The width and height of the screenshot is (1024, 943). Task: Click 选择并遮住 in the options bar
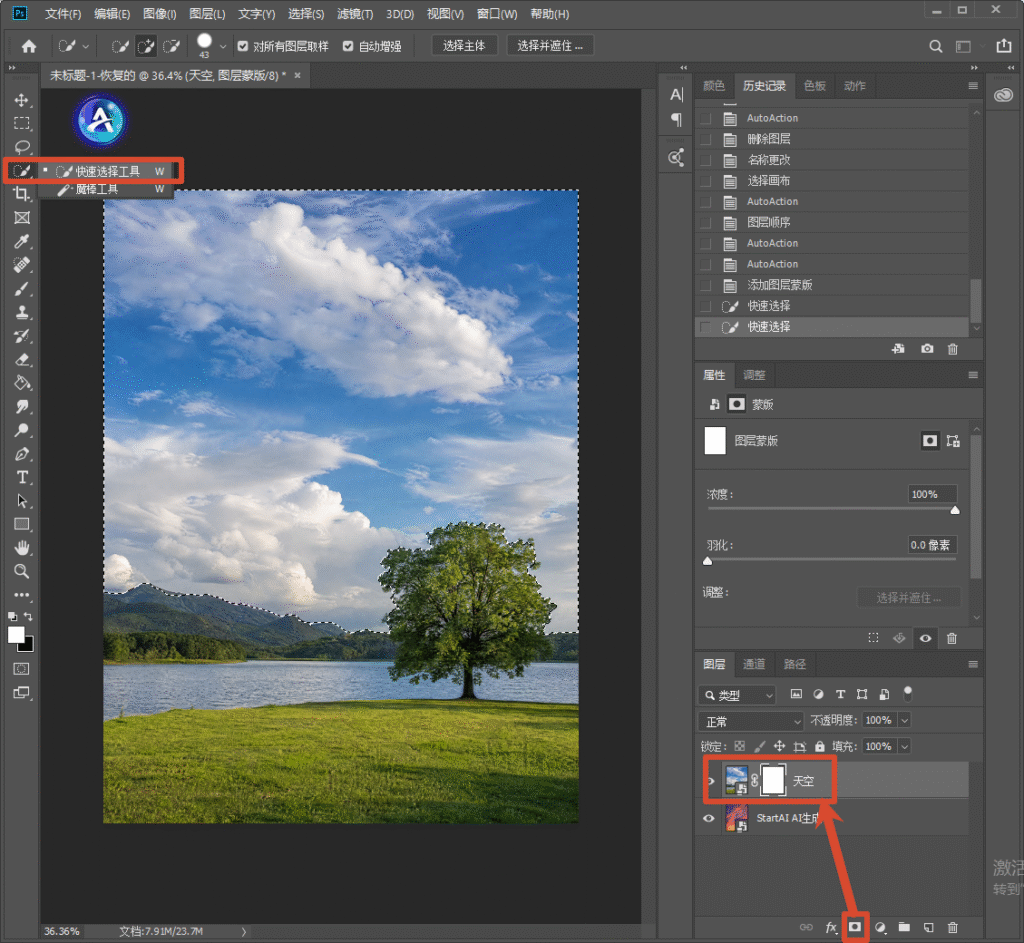click(x=550, y=46)
